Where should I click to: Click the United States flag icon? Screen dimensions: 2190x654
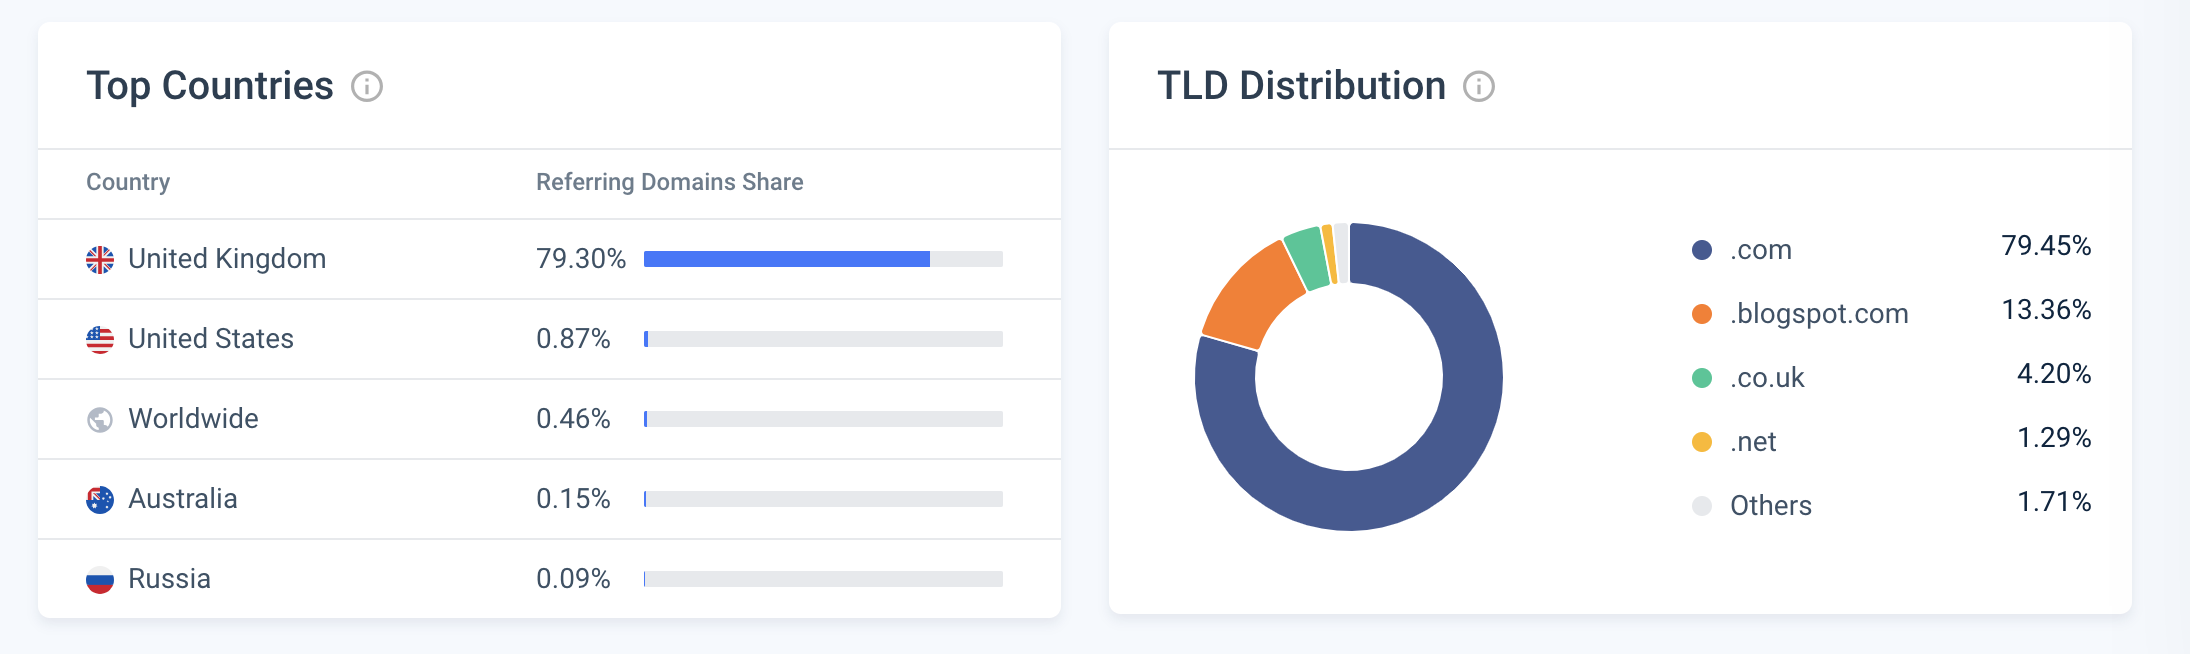[100, 340]
